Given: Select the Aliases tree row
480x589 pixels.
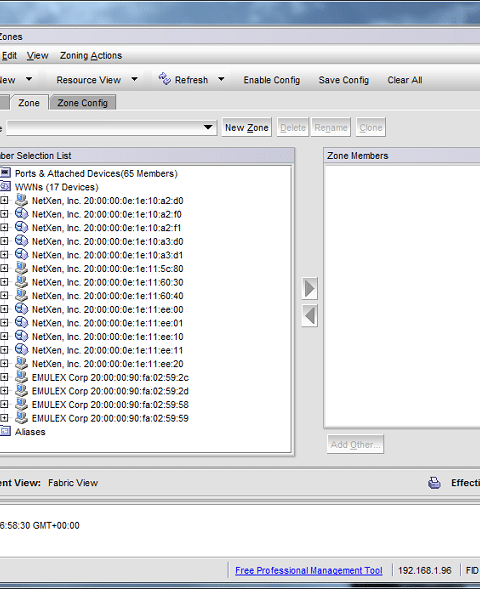Looking at the screenshot, I should point(30,432).
